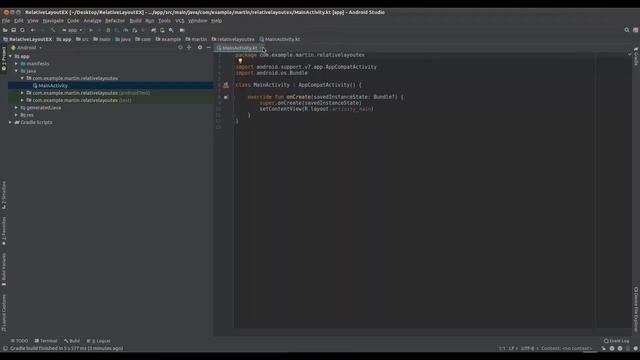Expand the Gradle Scripts node
The width and height of the screenshot is (640, 360).
click(x=11, y=122)
